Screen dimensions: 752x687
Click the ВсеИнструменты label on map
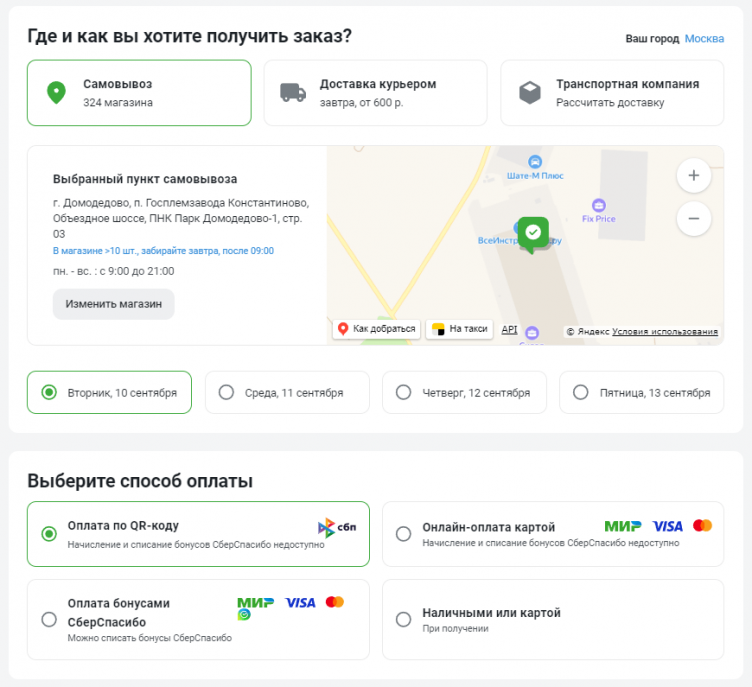(x=498, y=240)
